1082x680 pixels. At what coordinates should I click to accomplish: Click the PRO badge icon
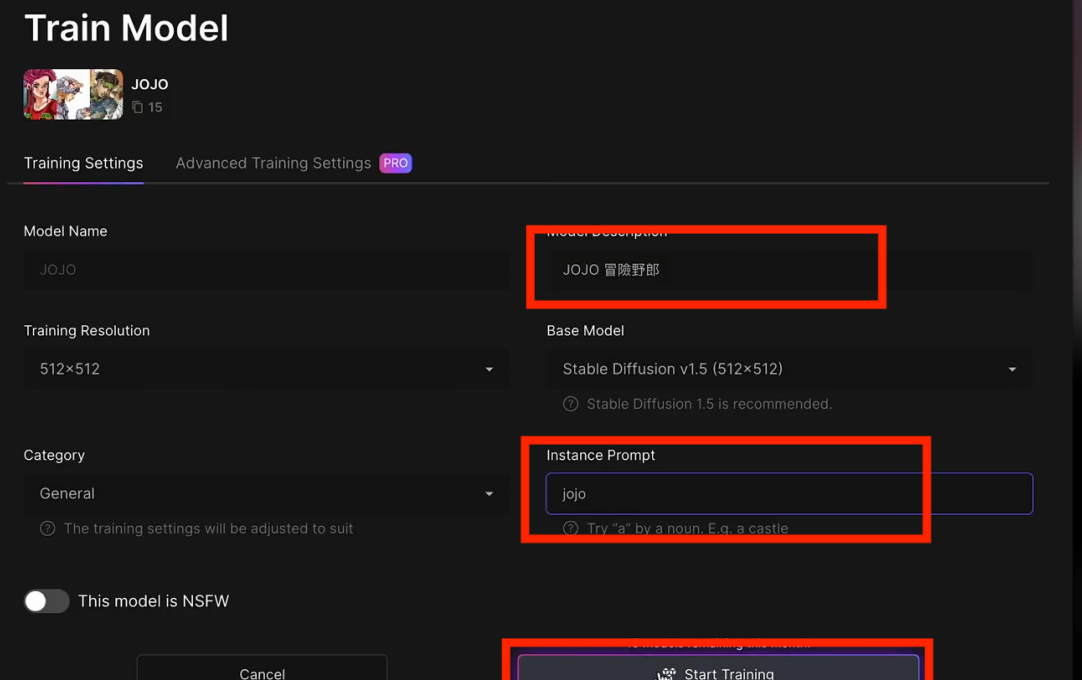(395, 163)
